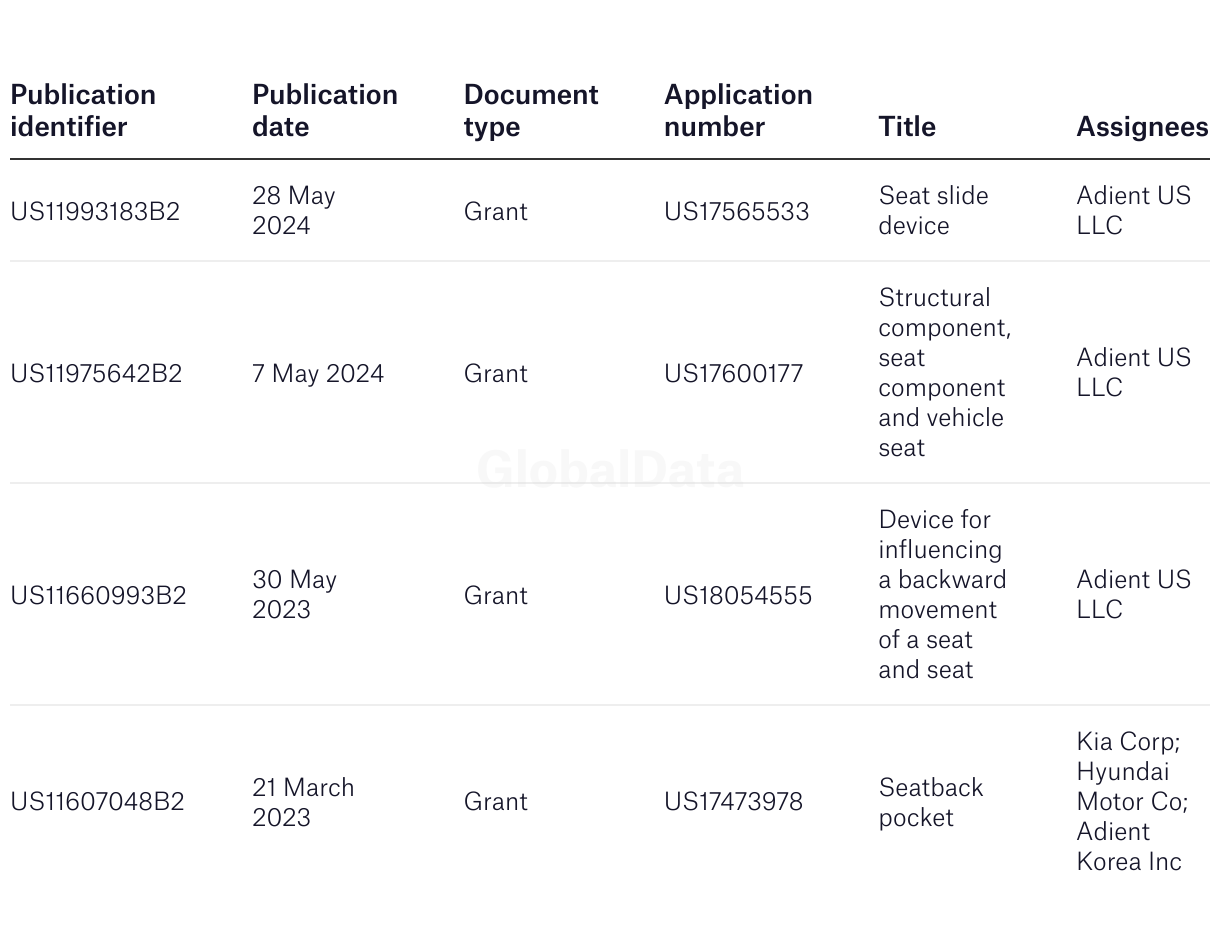Viewport: 1220px width, 938px height.
Task: Select application number US18054555
Action: [738, 595]
